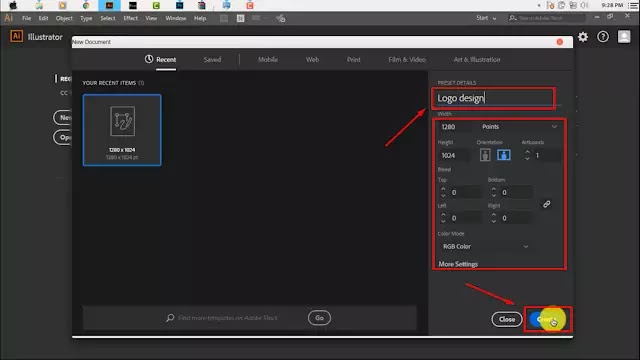The height and width of the screenshot is (360, 640).
Task: Open the Object menu
Action: [64, 18]
